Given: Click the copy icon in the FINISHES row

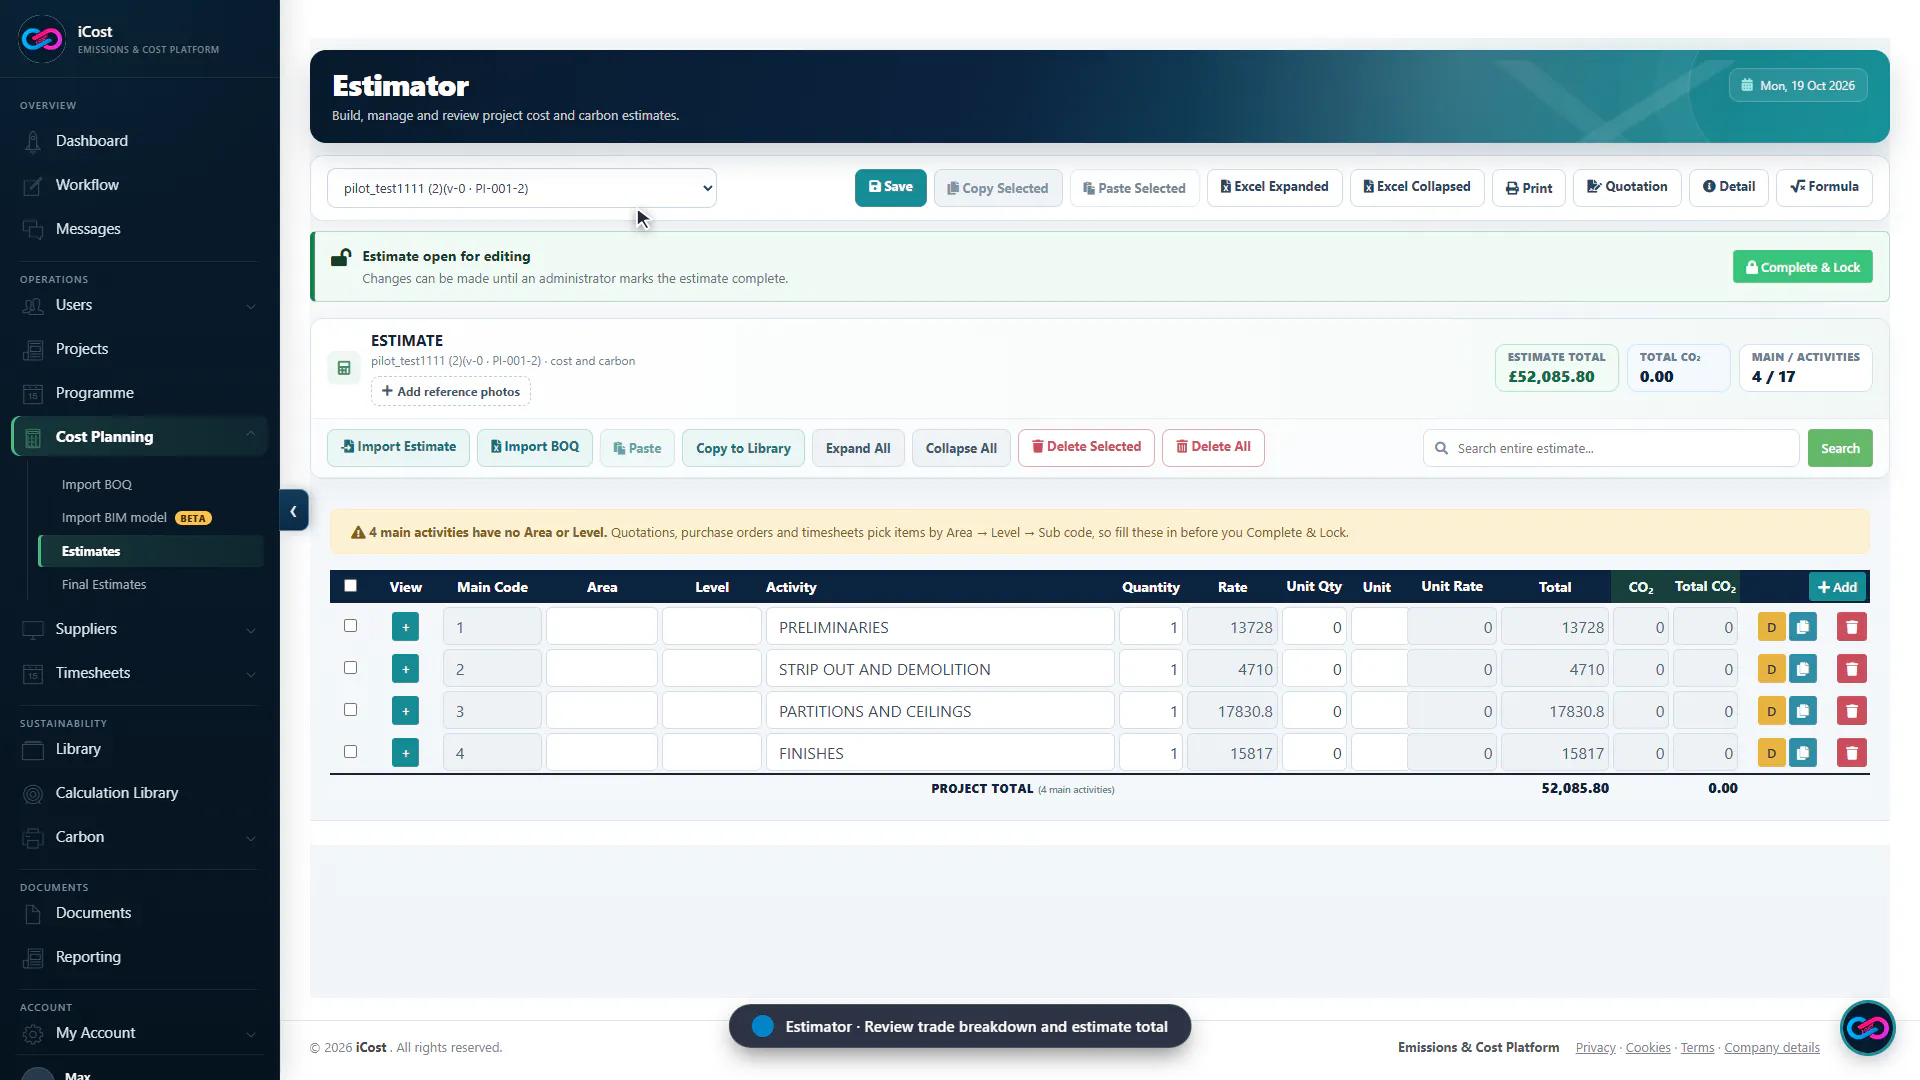Looking at the screenshot, I should [x=1803, y=753].
